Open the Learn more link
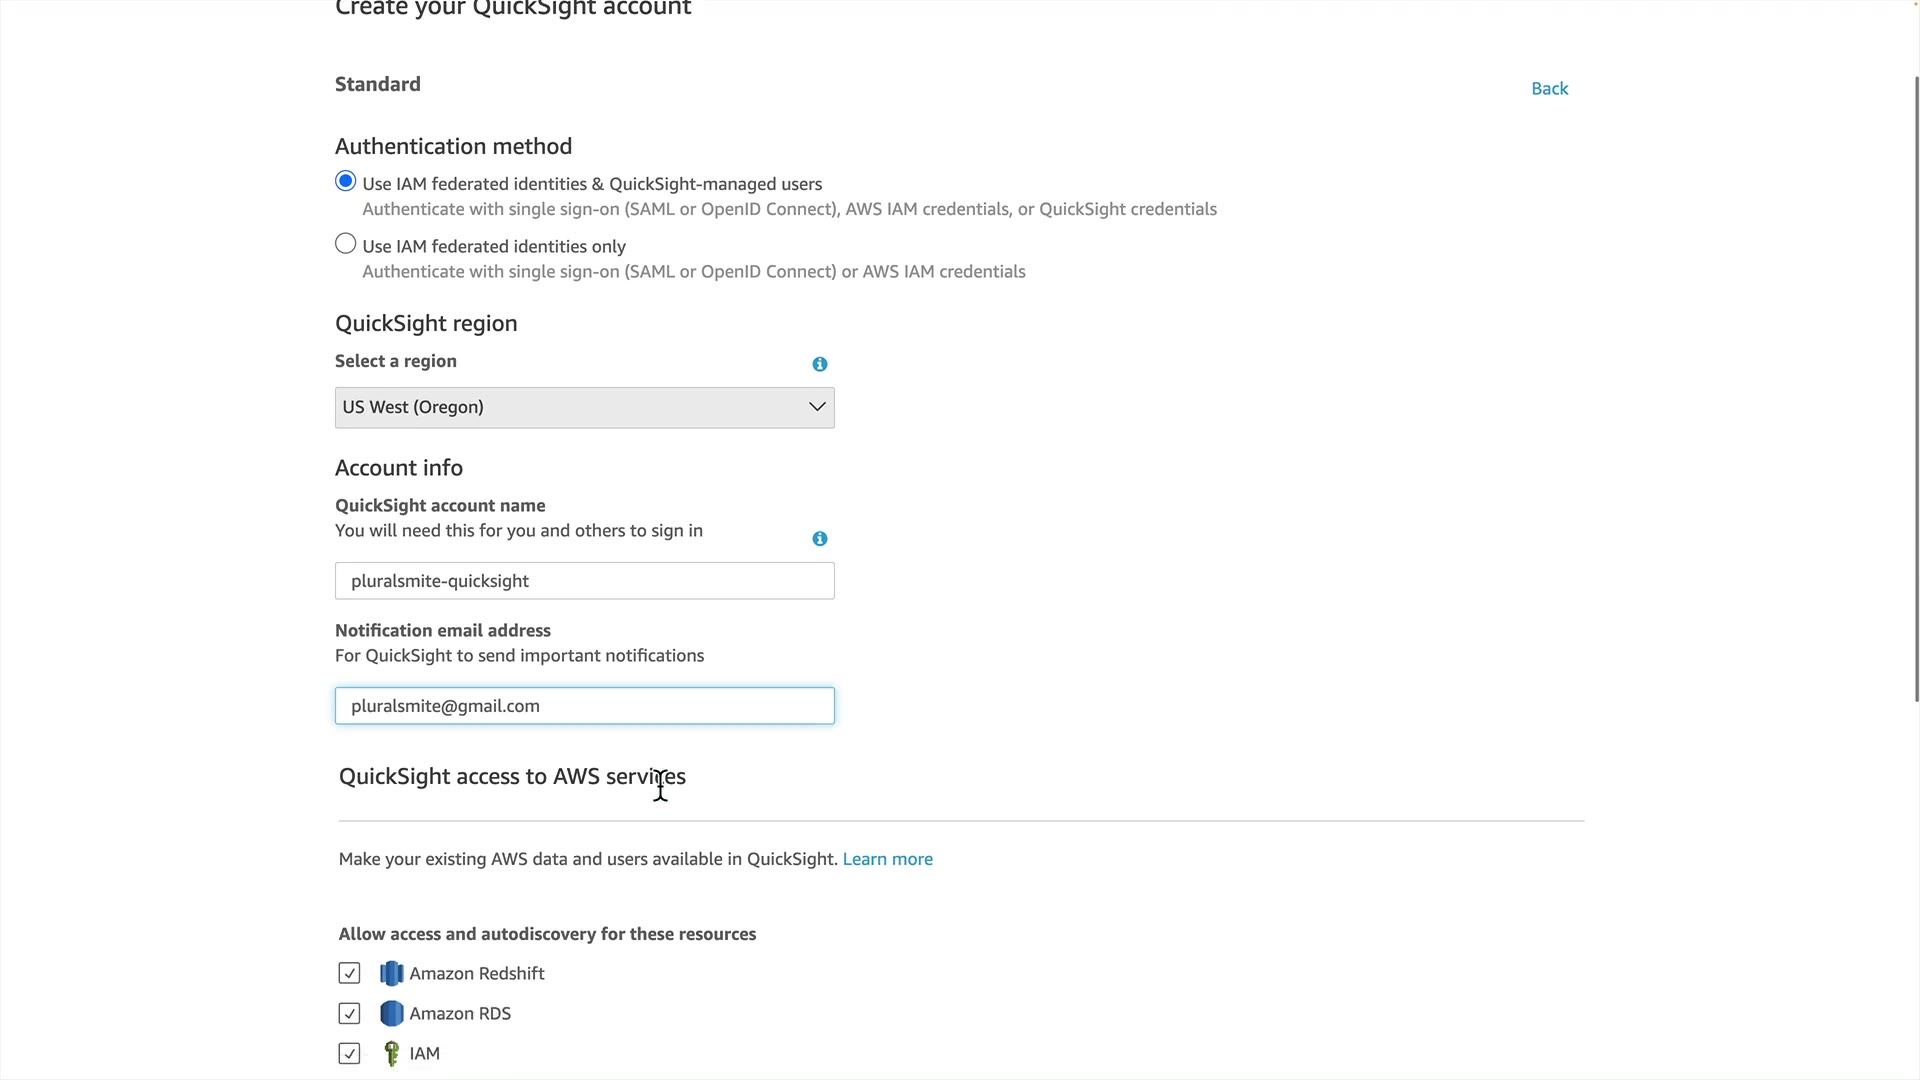The height and width of the screenshot is (1080, 1920). pyautogui.click(x=887, y=859)
